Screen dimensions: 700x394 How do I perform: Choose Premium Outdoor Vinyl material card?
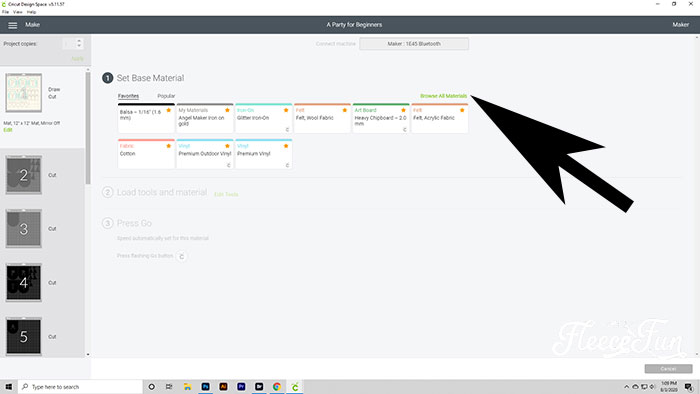(205, 154)
